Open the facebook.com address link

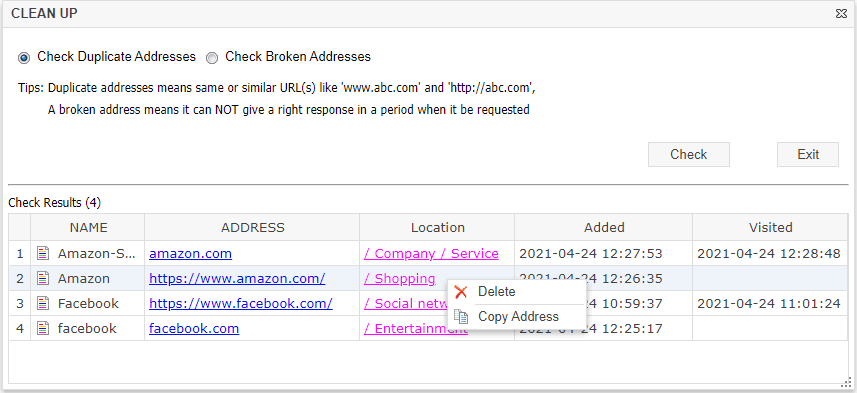point(194,329)
